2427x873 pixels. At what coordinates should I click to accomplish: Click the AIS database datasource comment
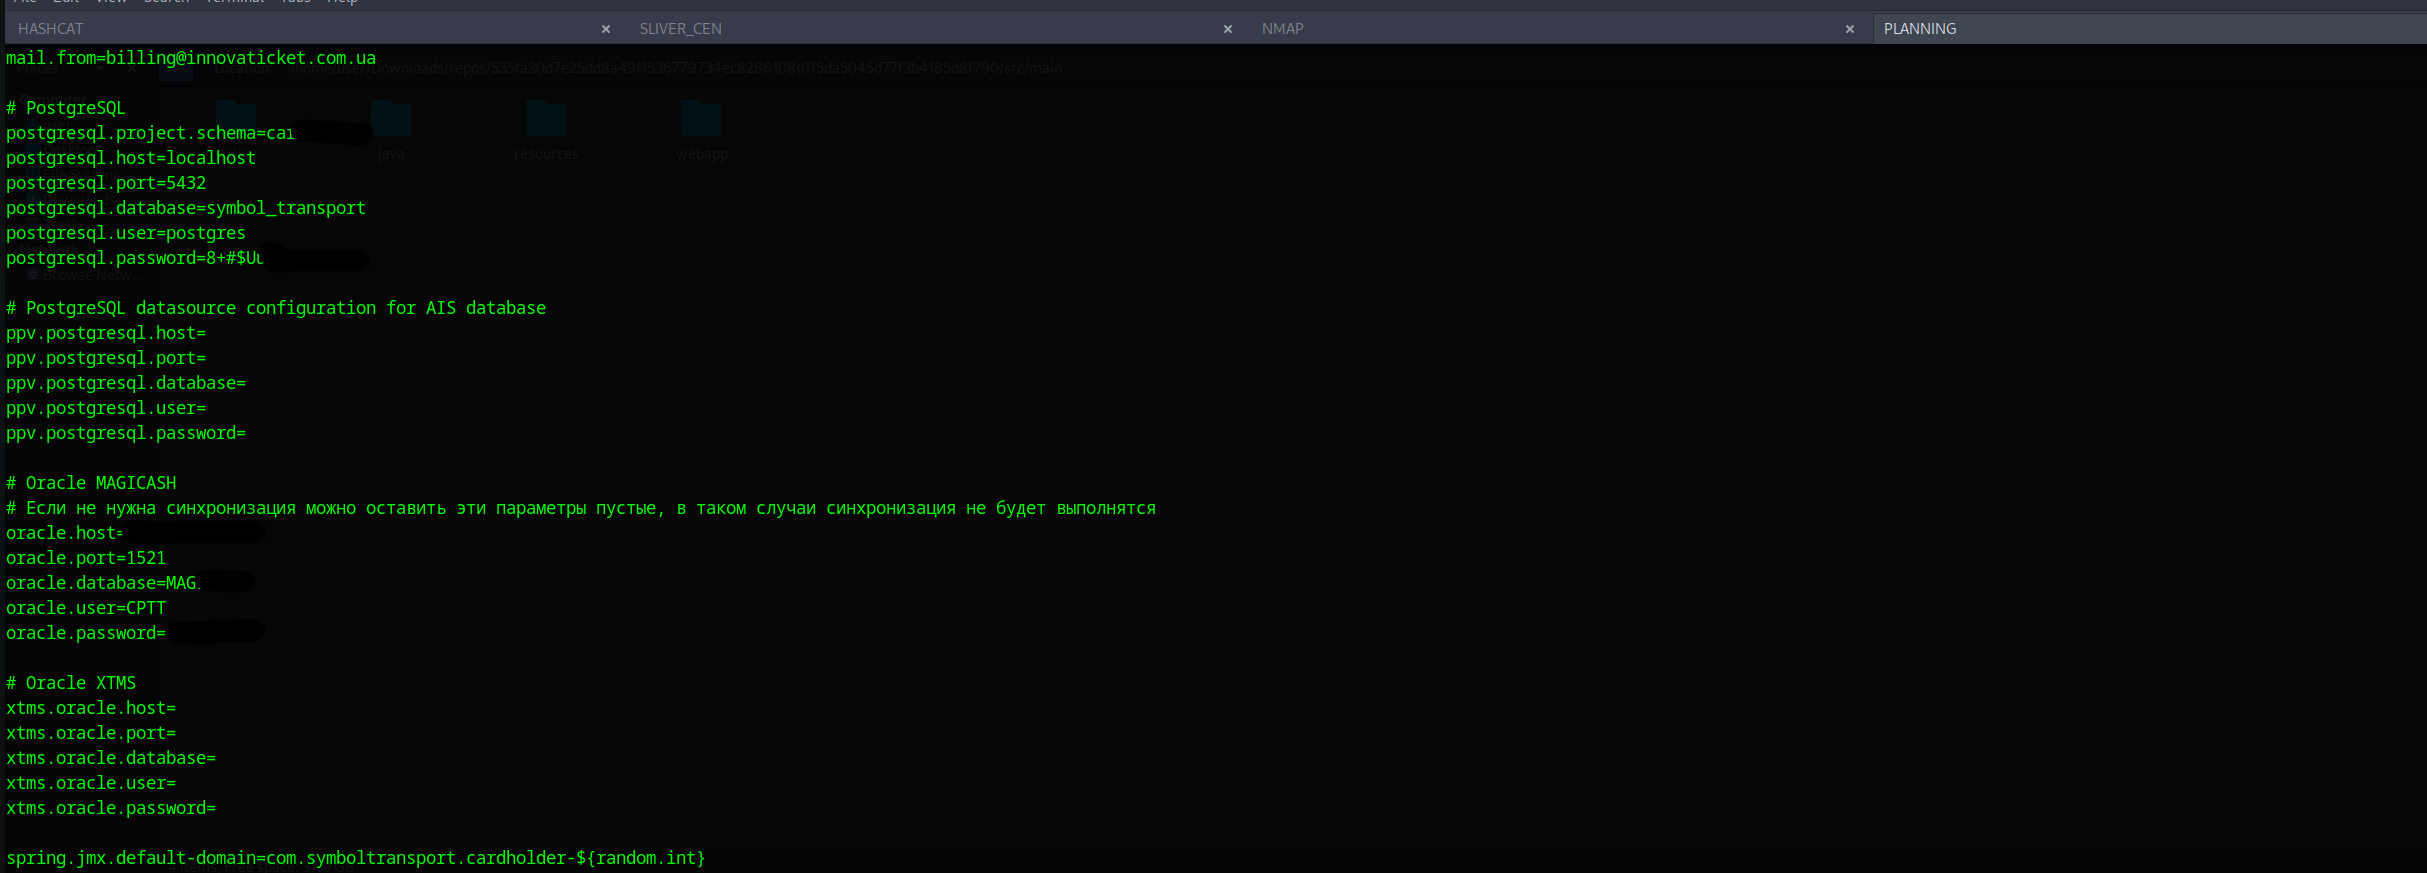tap(276, 308)
